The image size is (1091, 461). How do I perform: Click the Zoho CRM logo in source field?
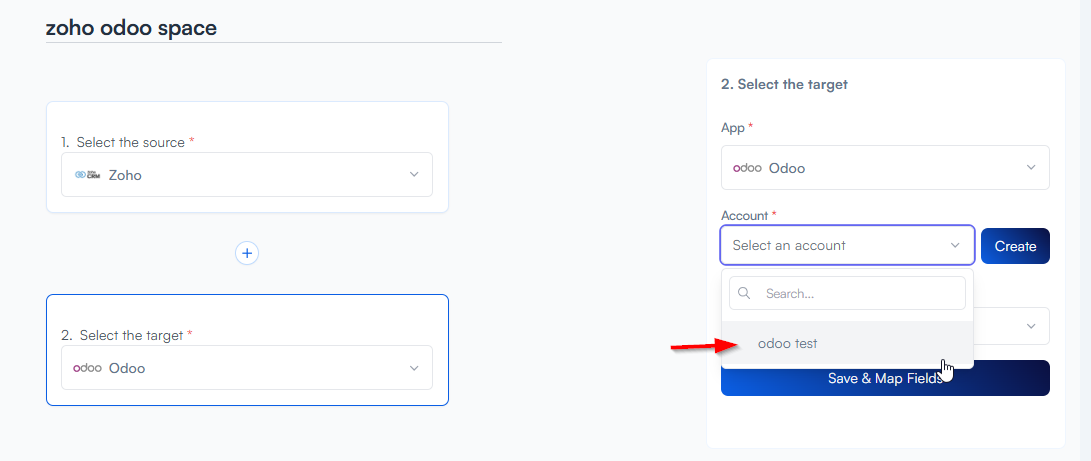[88, 175]
